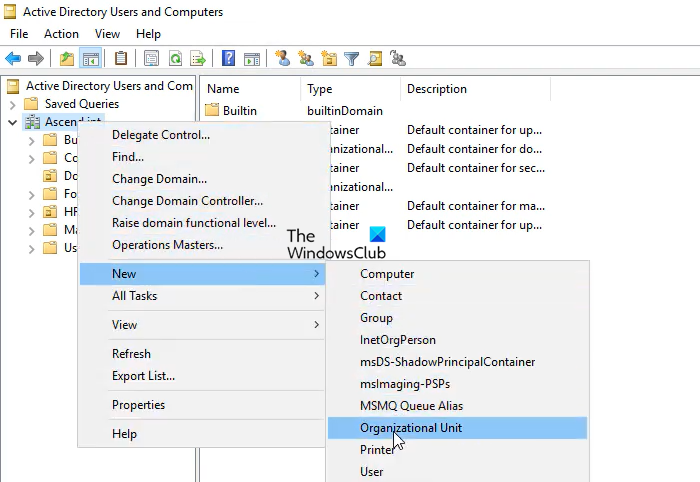Click the Add to group toolbar icon
This screenshot has width=700, height=482.
point(397,58)
